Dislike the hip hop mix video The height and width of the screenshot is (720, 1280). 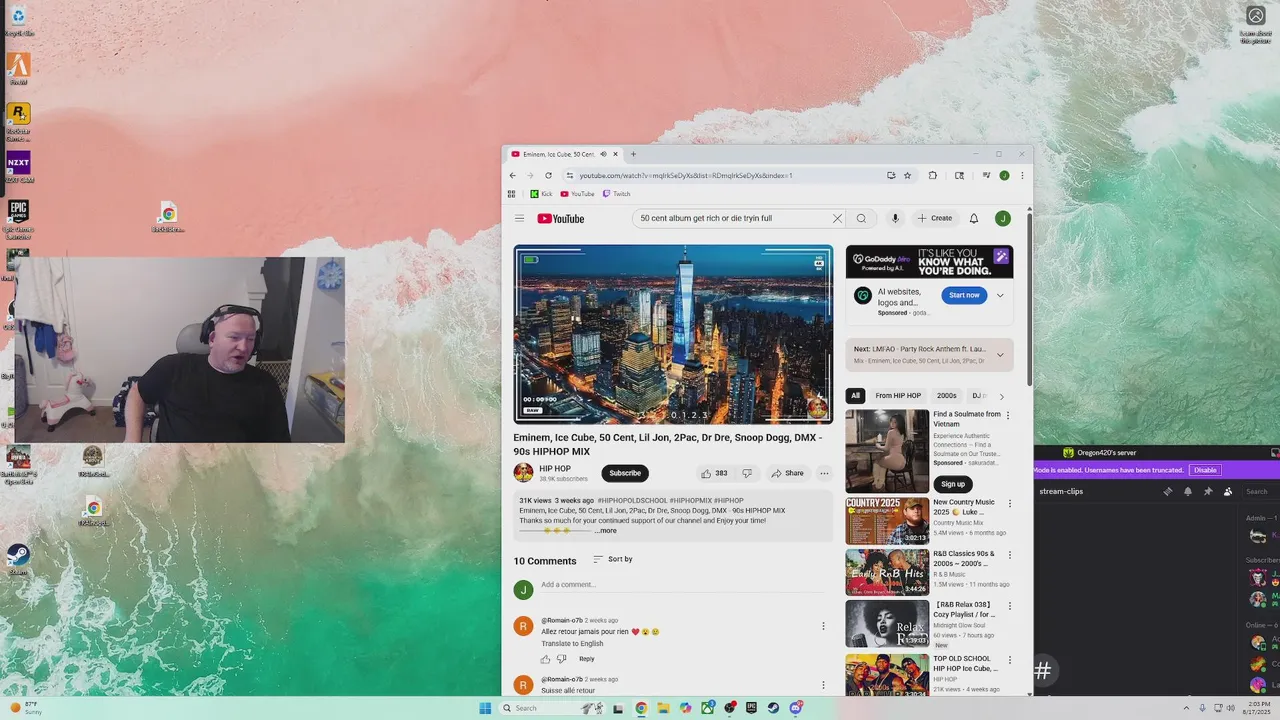[746, 473]
